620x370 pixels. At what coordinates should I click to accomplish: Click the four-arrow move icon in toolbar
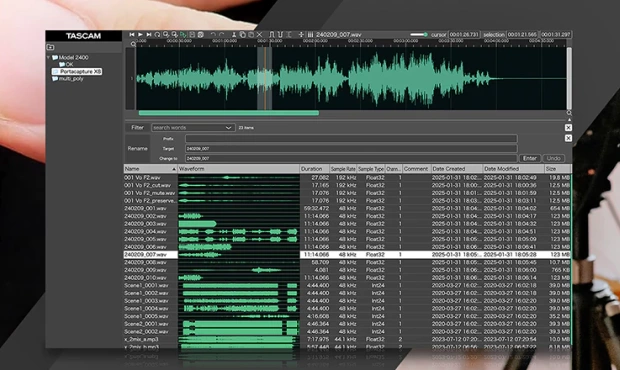pyautogui.click(x=301, y=35)
